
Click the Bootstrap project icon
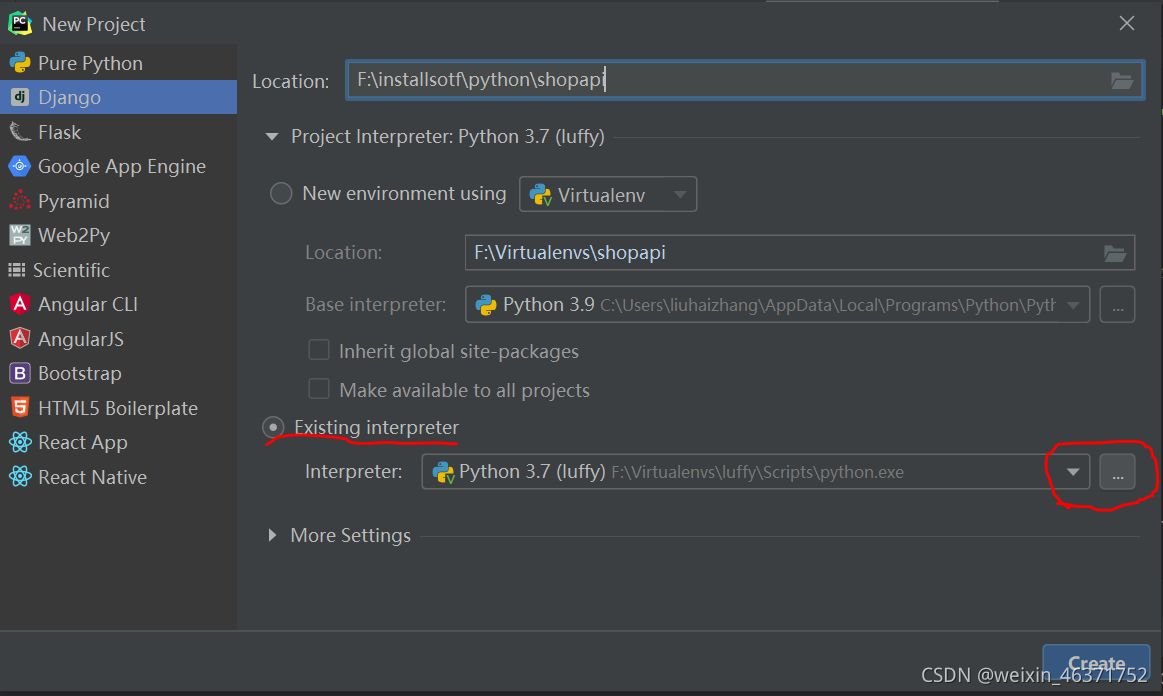click(x=22, y=373)
